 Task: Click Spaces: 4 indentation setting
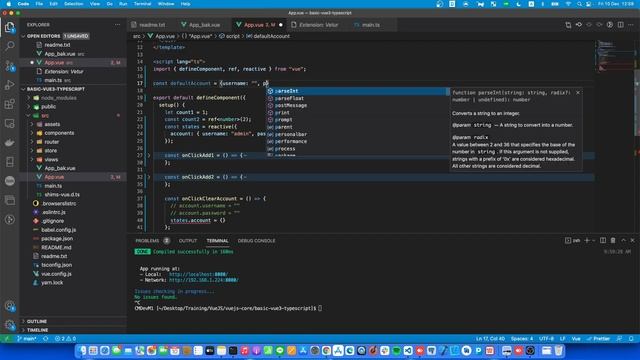pyautogui.click(x=522, y=338)
